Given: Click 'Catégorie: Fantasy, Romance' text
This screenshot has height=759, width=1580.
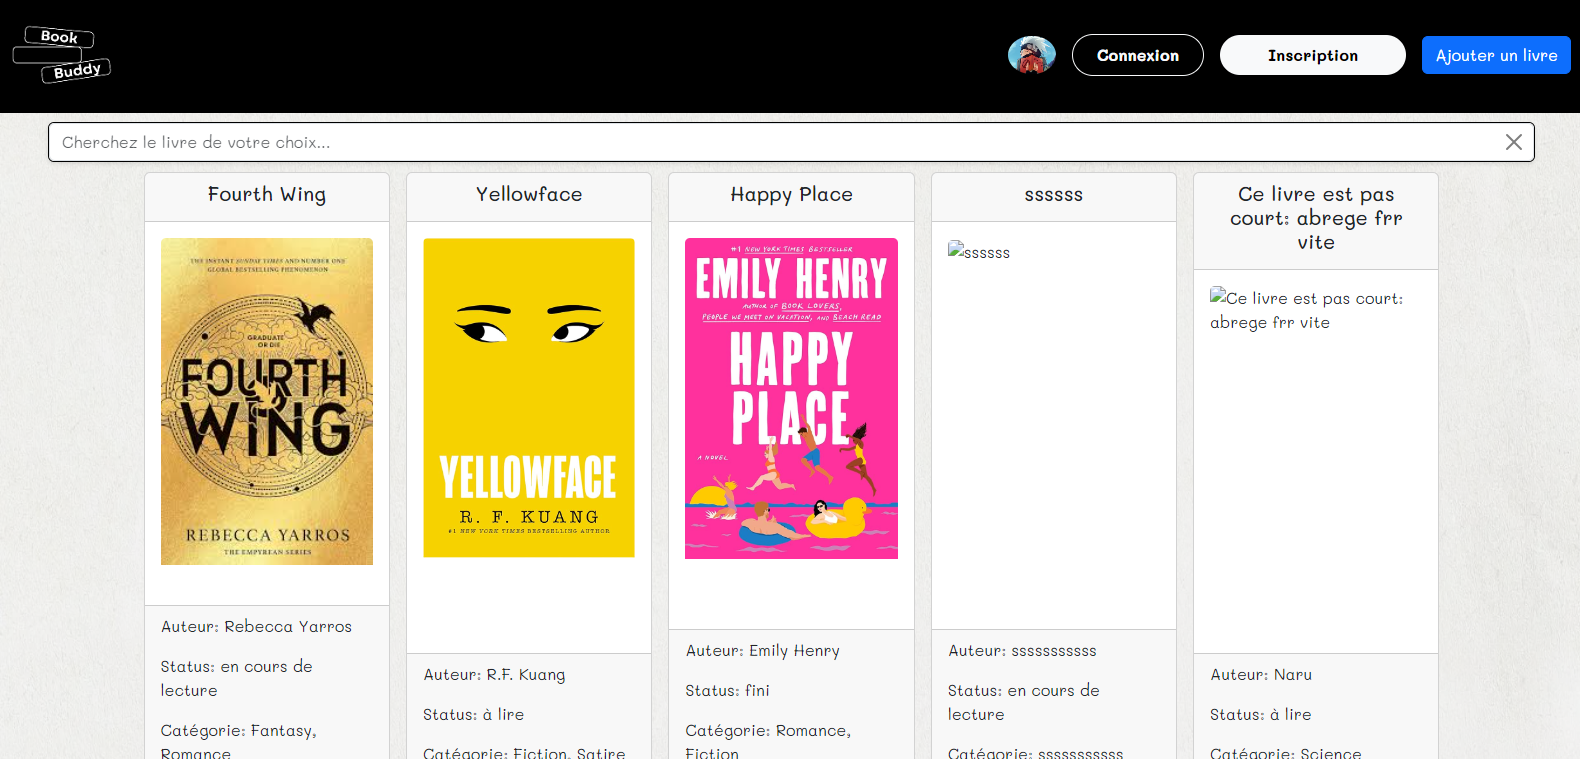Looking at the screenshot, I should pos(239,741).
